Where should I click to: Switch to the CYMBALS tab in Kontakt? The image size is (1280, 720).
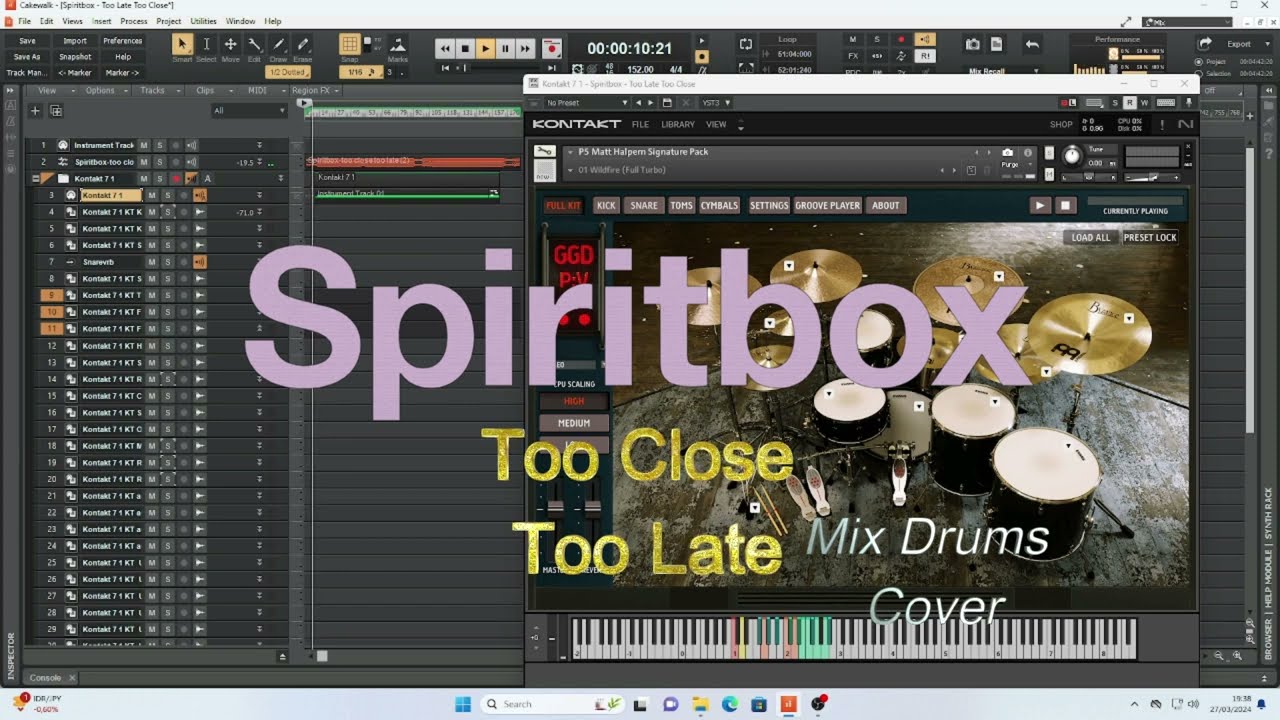719,205
